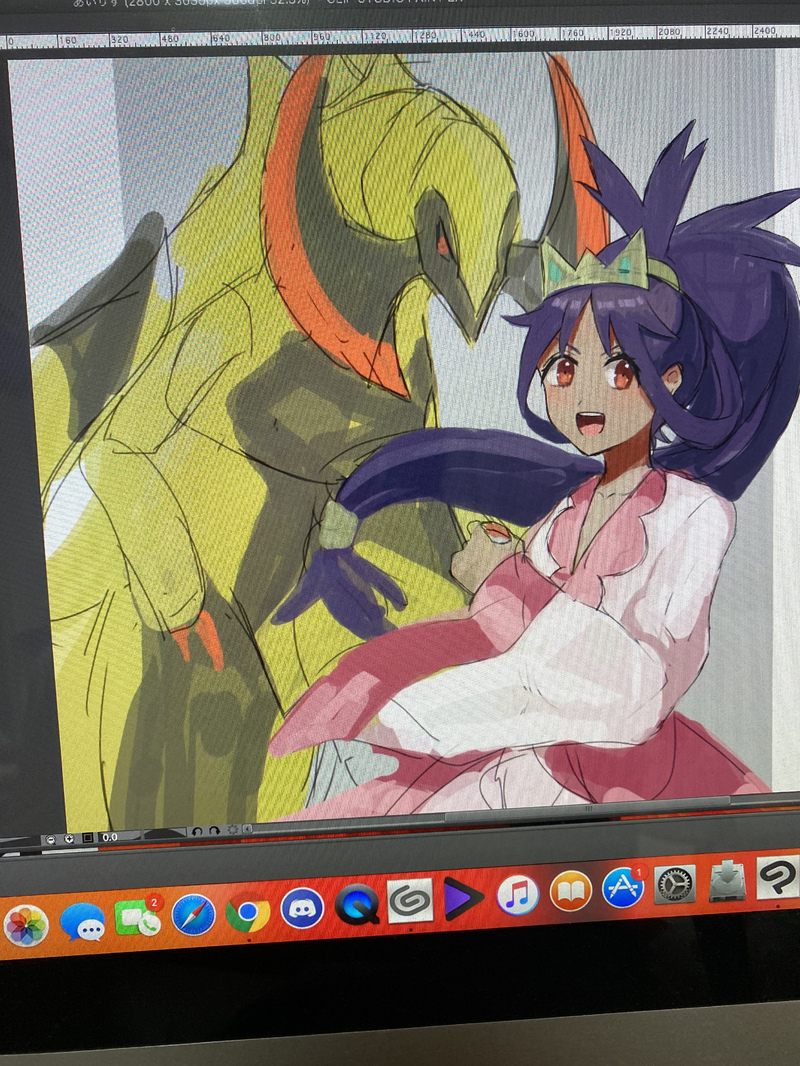The image size is (800, 1066).
Task: Open the purple play-triangle video app
Action: [x=464, y=898]
